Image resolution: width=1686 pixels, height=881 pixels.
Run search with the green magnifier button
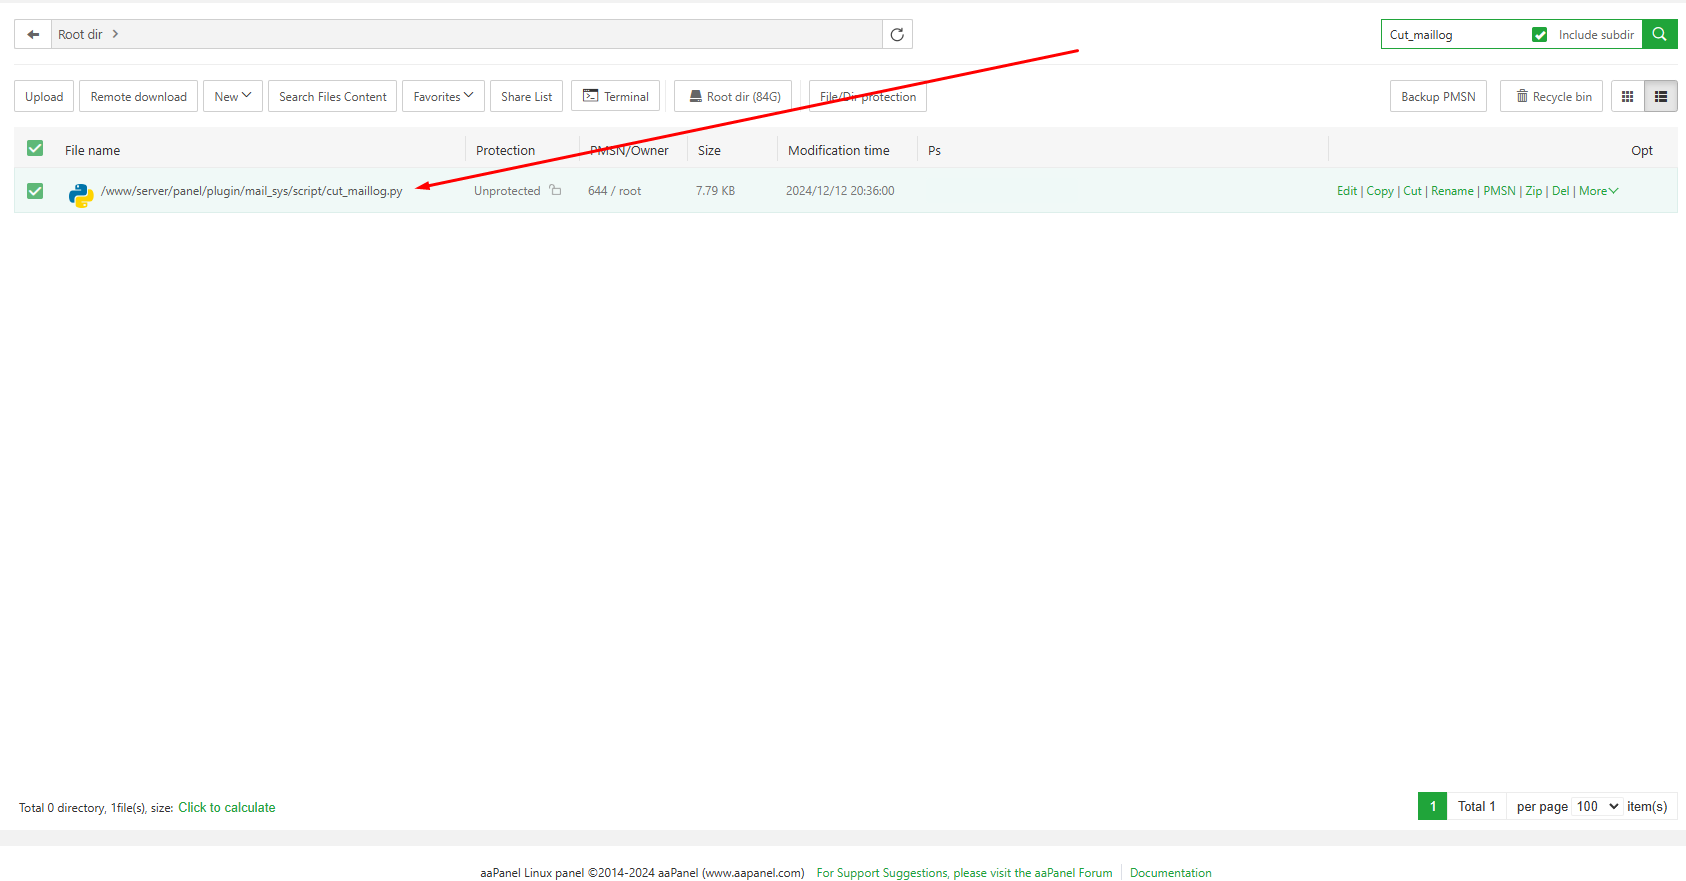pos(1659,34)
